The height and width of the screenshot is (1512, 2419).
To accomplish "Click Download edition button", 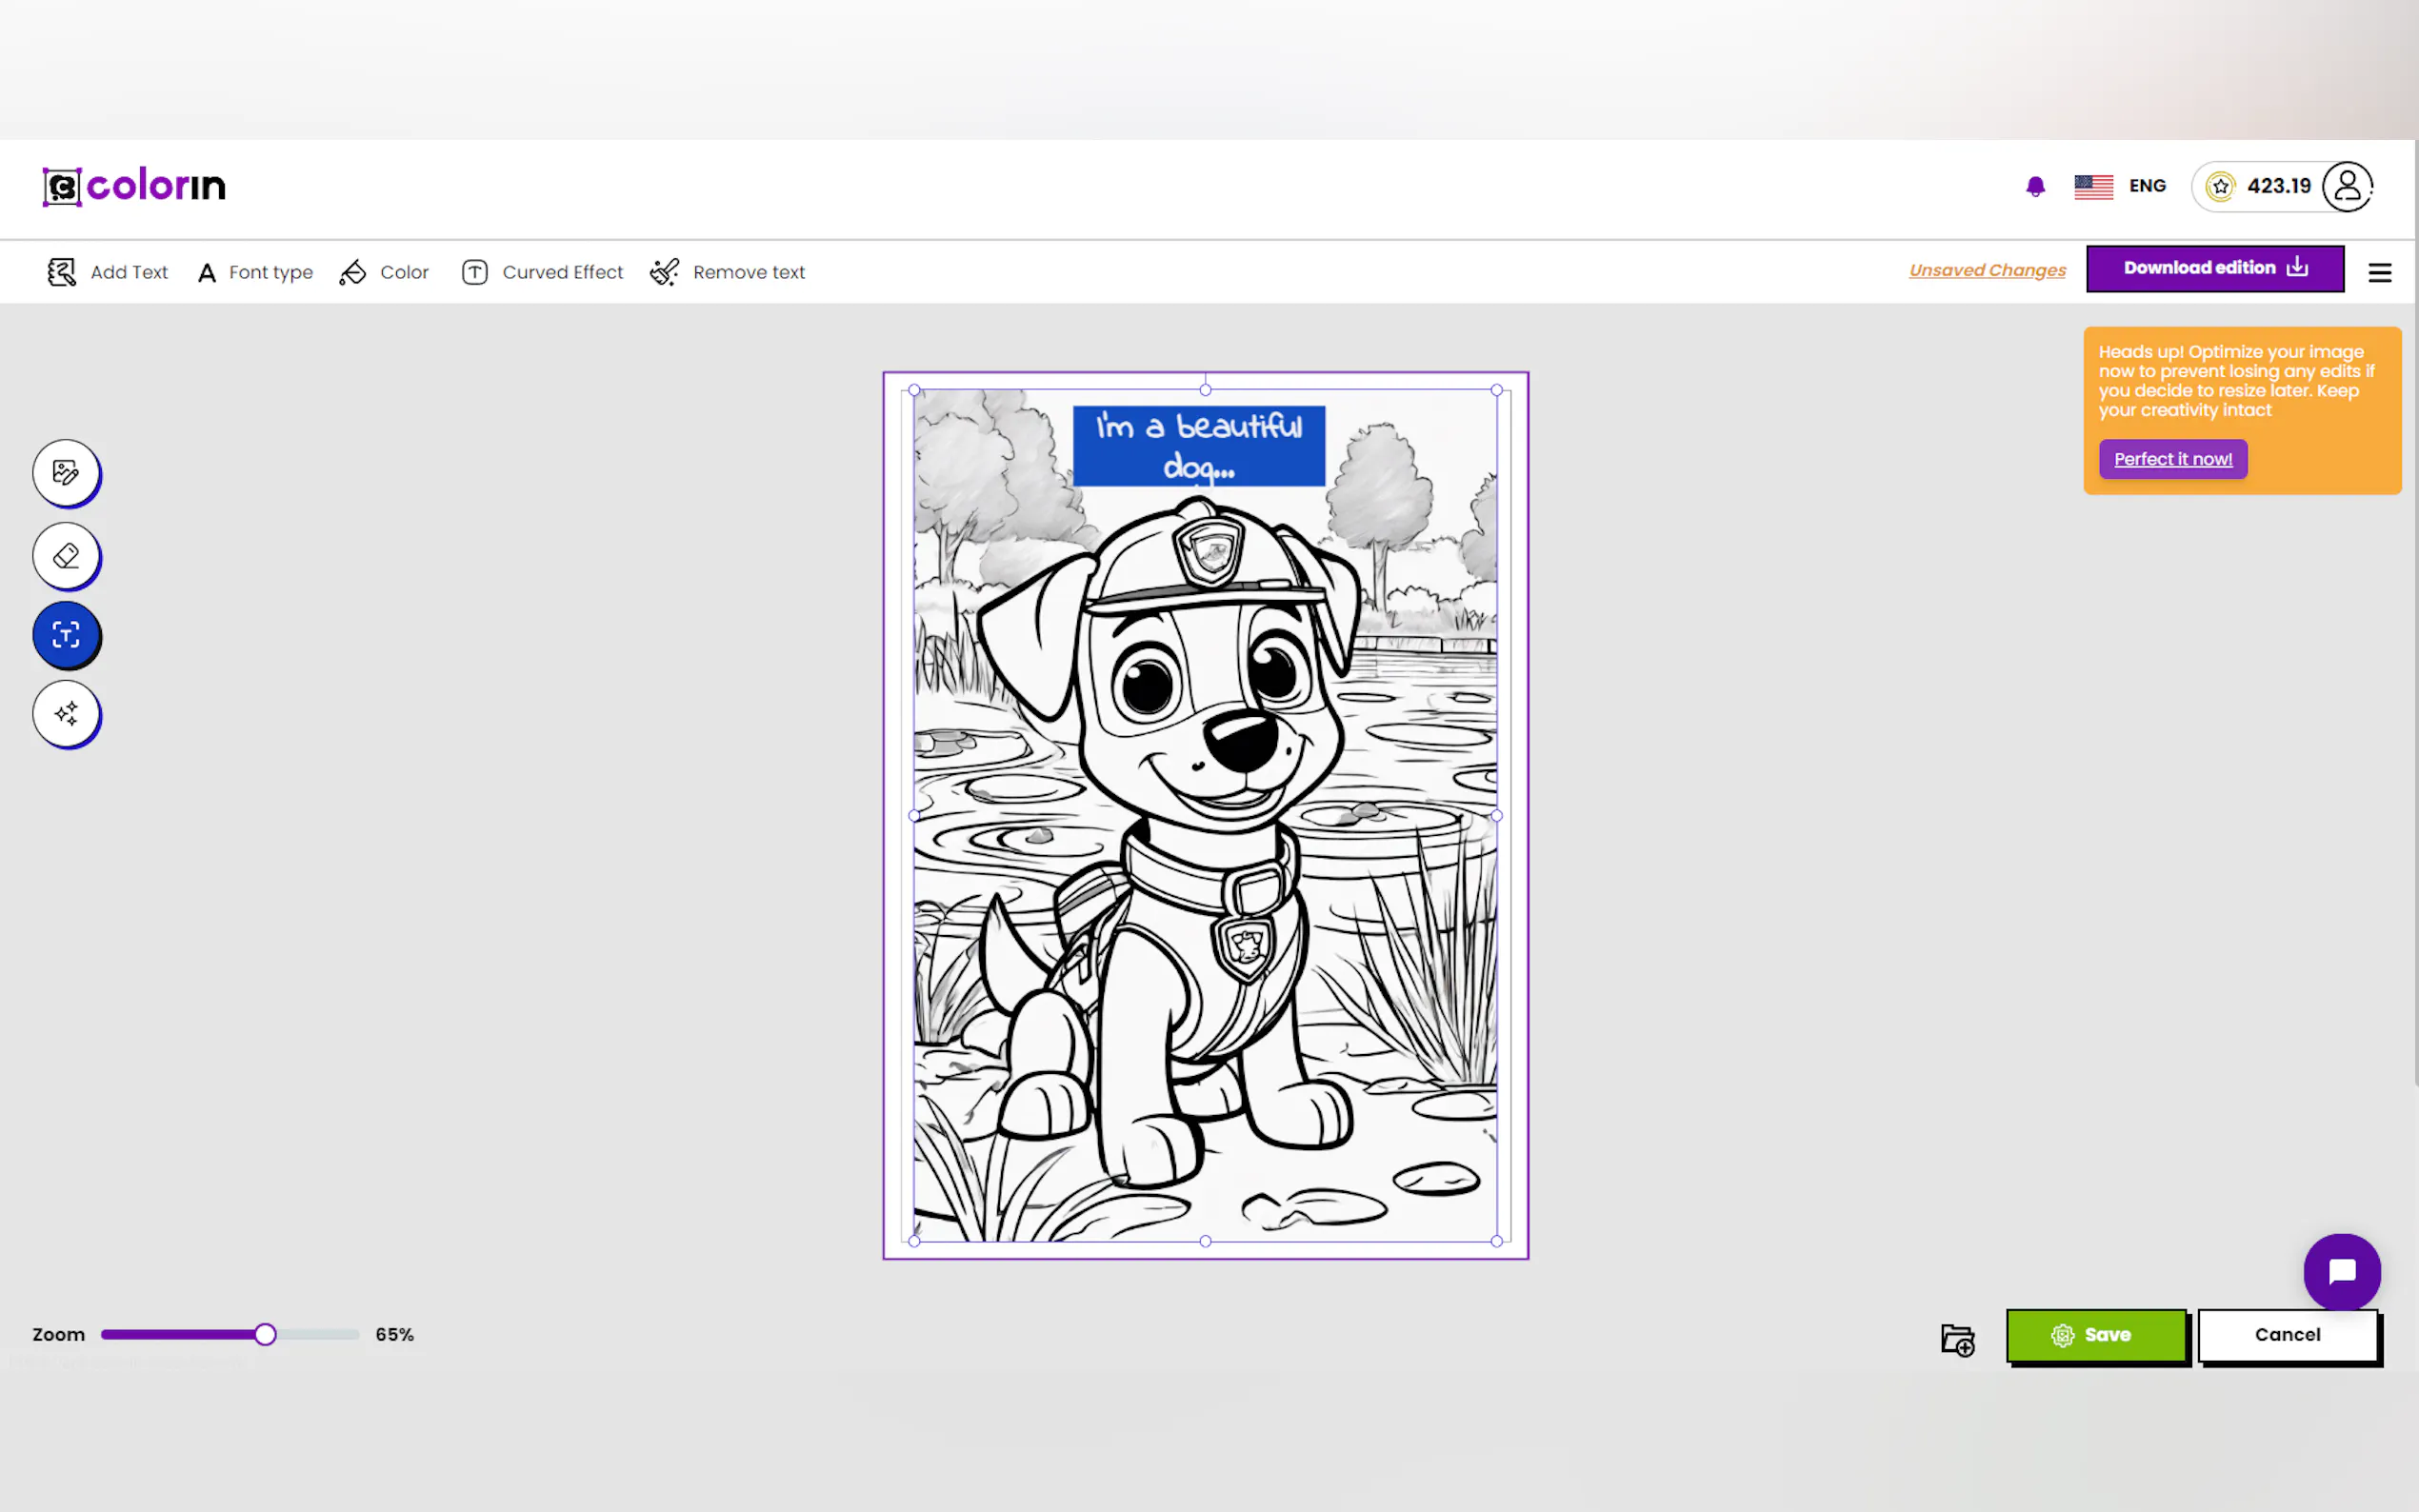I will [x=2215, y=268].
